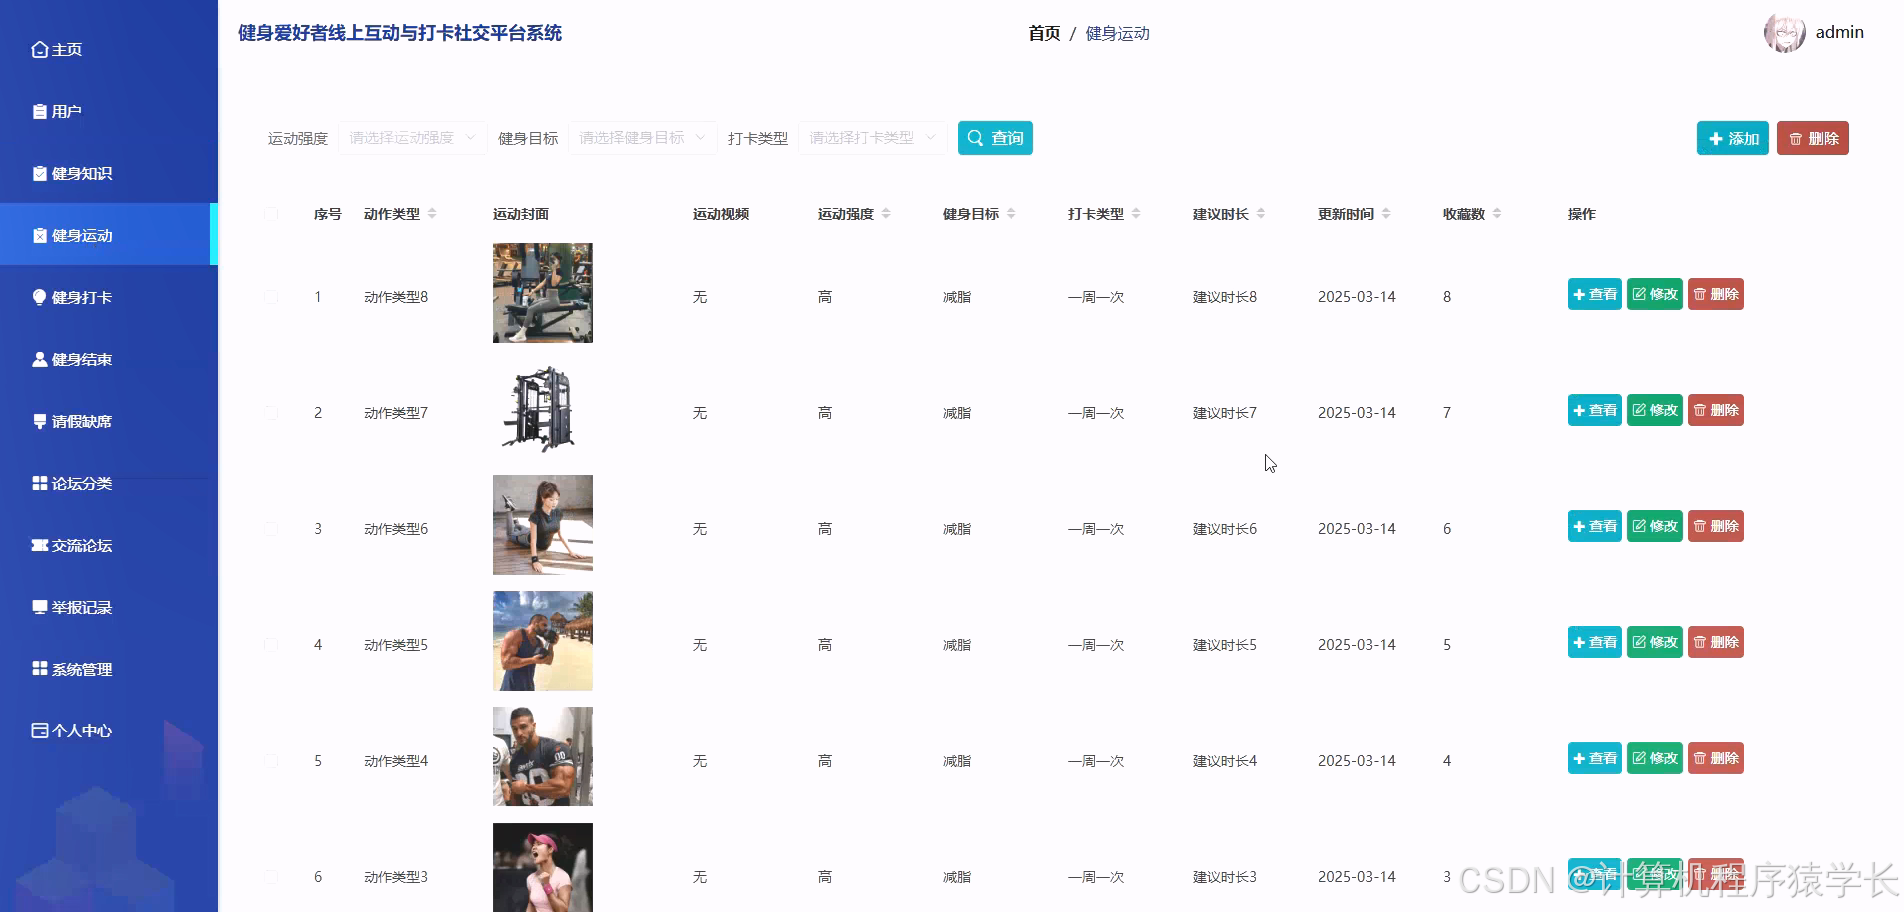Click the 动作类型7 cell text

tap(396, 413)
